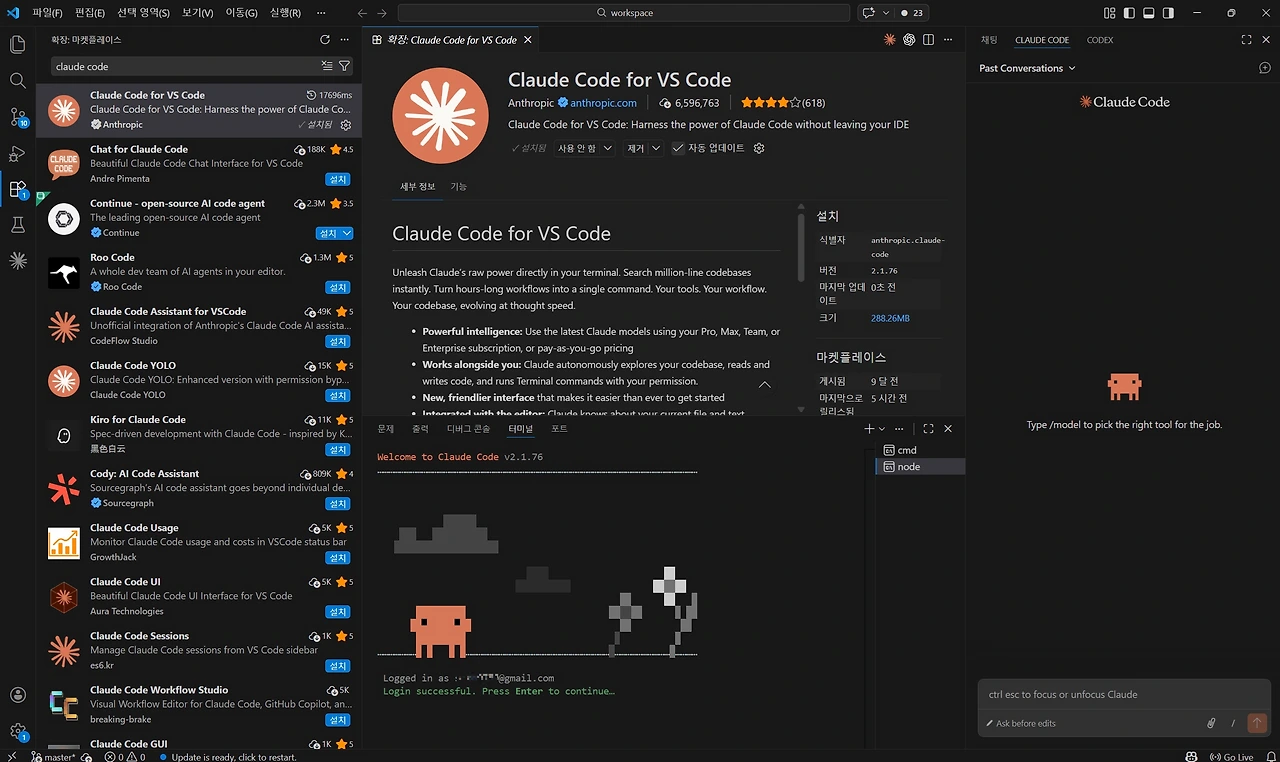Open the Extensions view in the activity bar
Image resolution: width=1280 pixels, height=762 pixels.
tap(17, 188)
